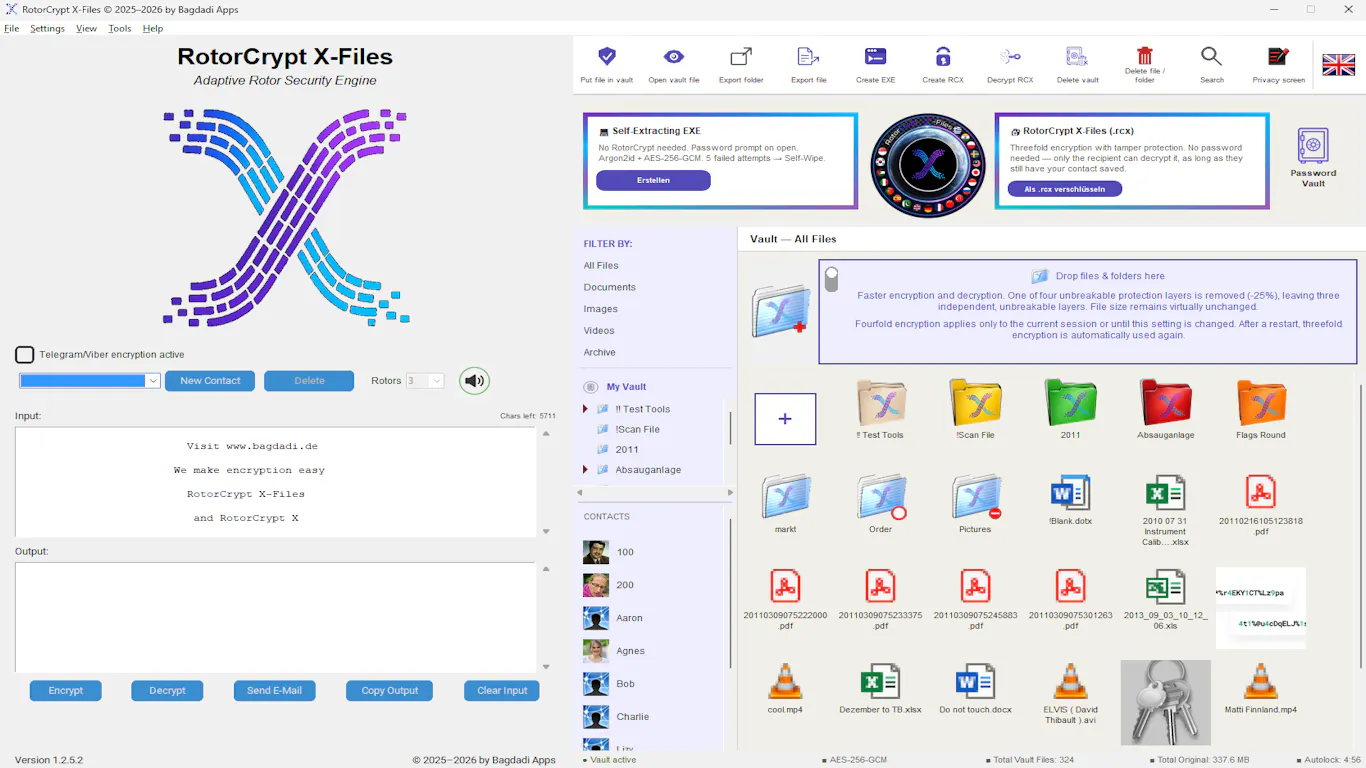Open the !! Test Tools folder icon
Screen dimensions: 1366x768
881,403
